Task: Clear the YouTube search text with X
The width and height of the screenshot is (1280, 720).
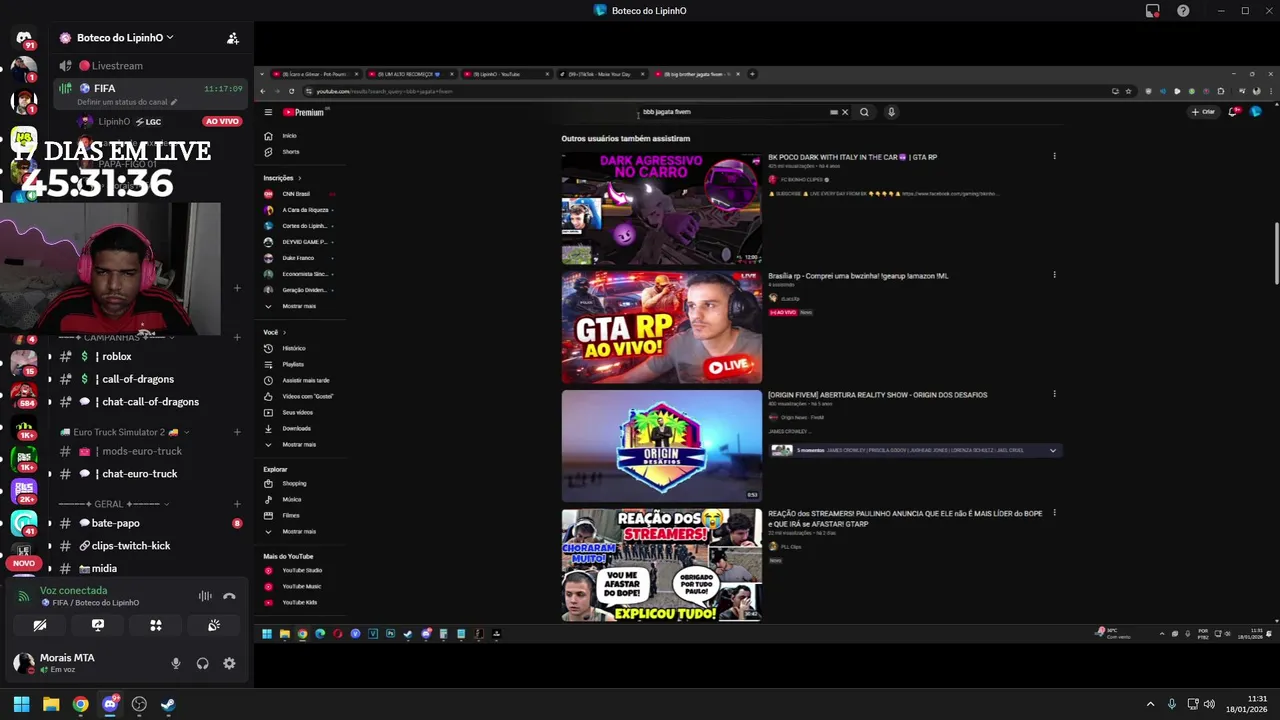Action: click(x=845, y=112)
